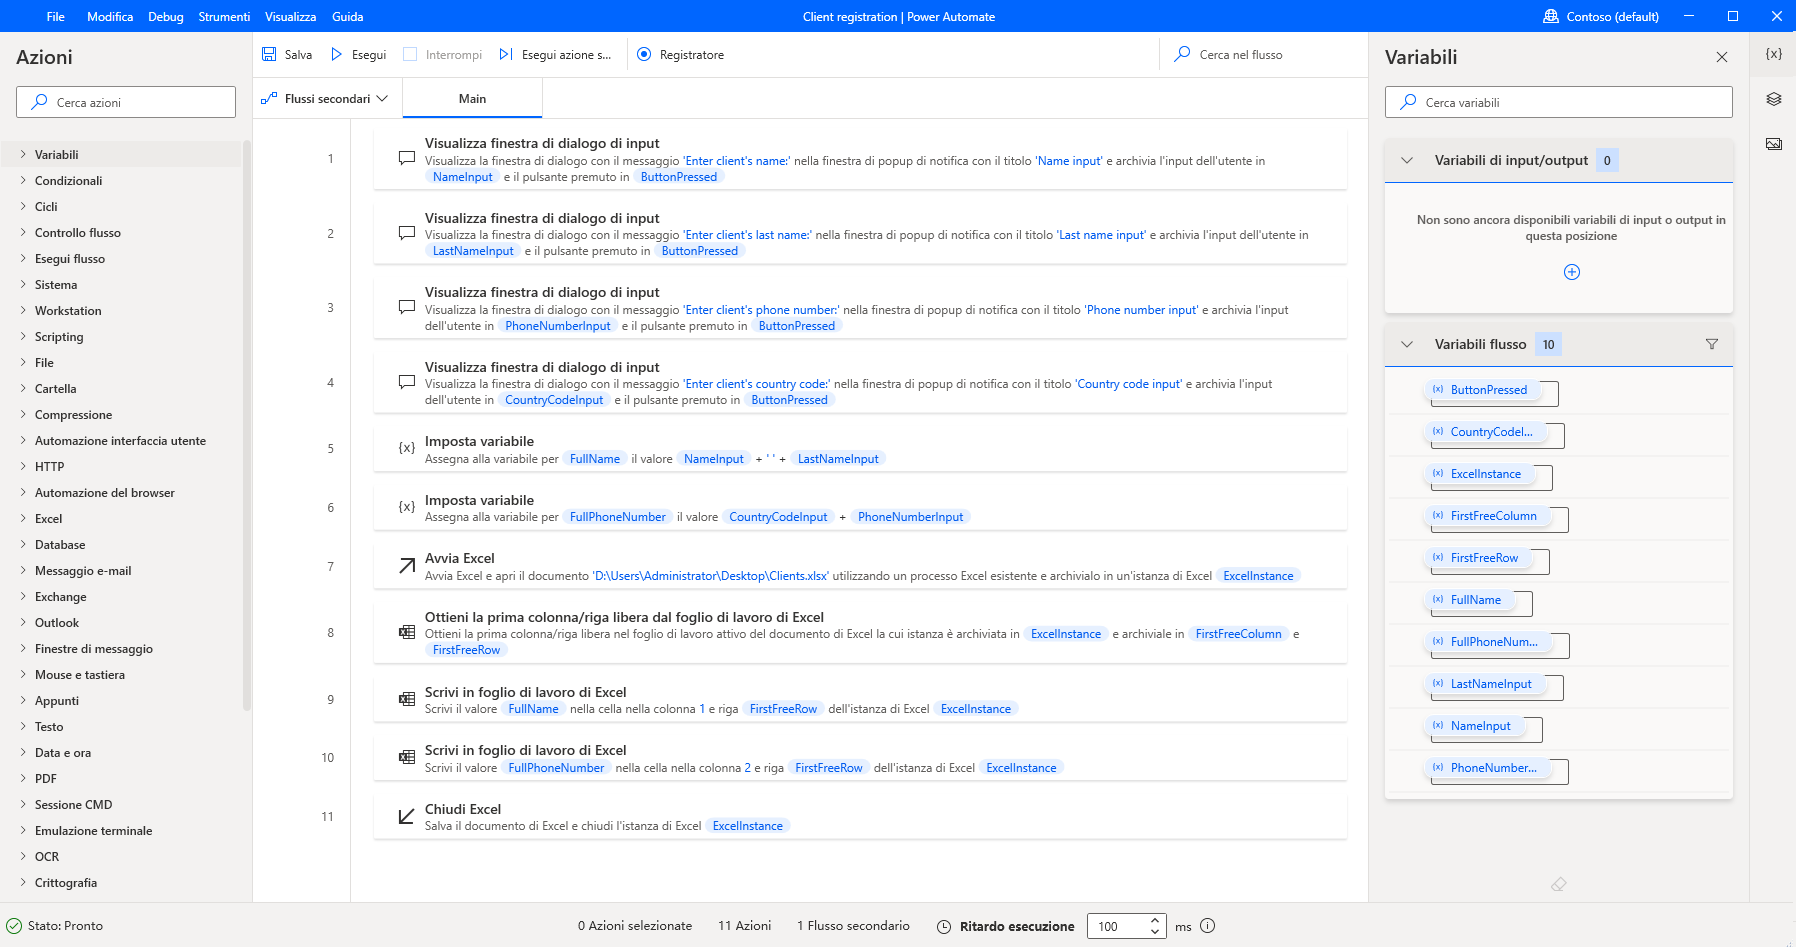
Task: Expand the Mouse e tastiera group
Action: pyautogui.click(x=23, y=675)
